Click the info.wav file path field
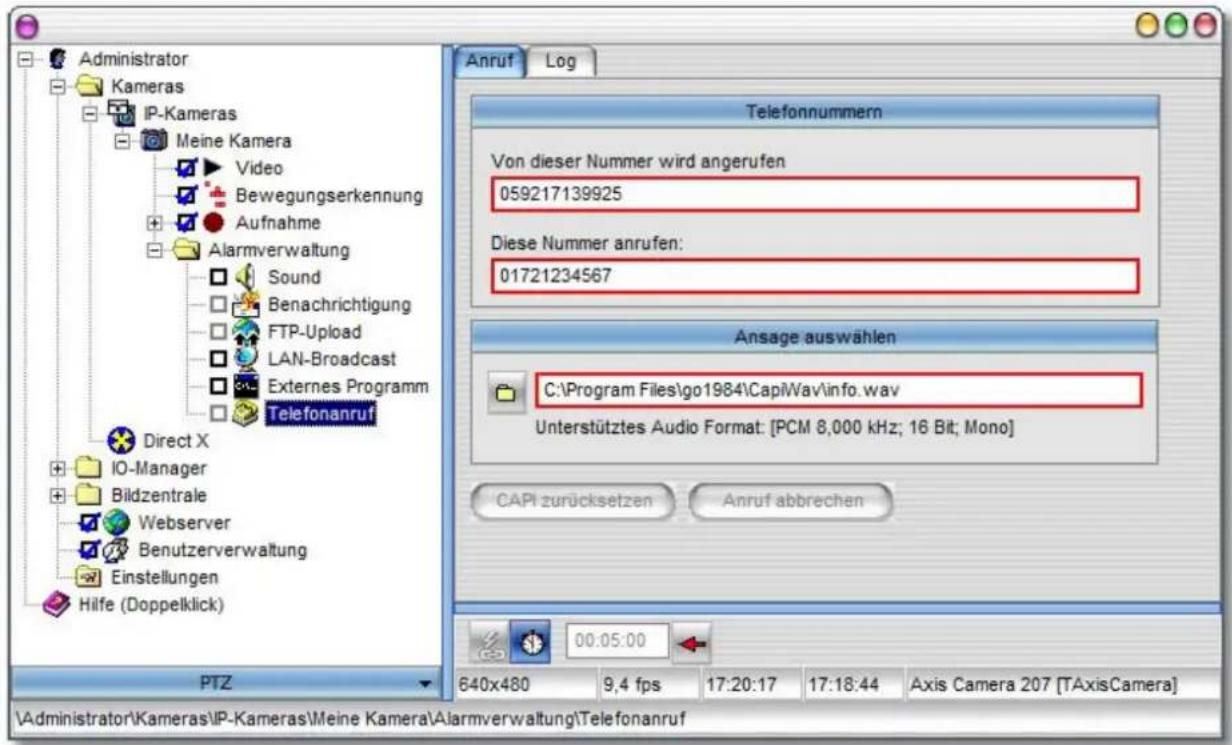 [x=838, y=392]
